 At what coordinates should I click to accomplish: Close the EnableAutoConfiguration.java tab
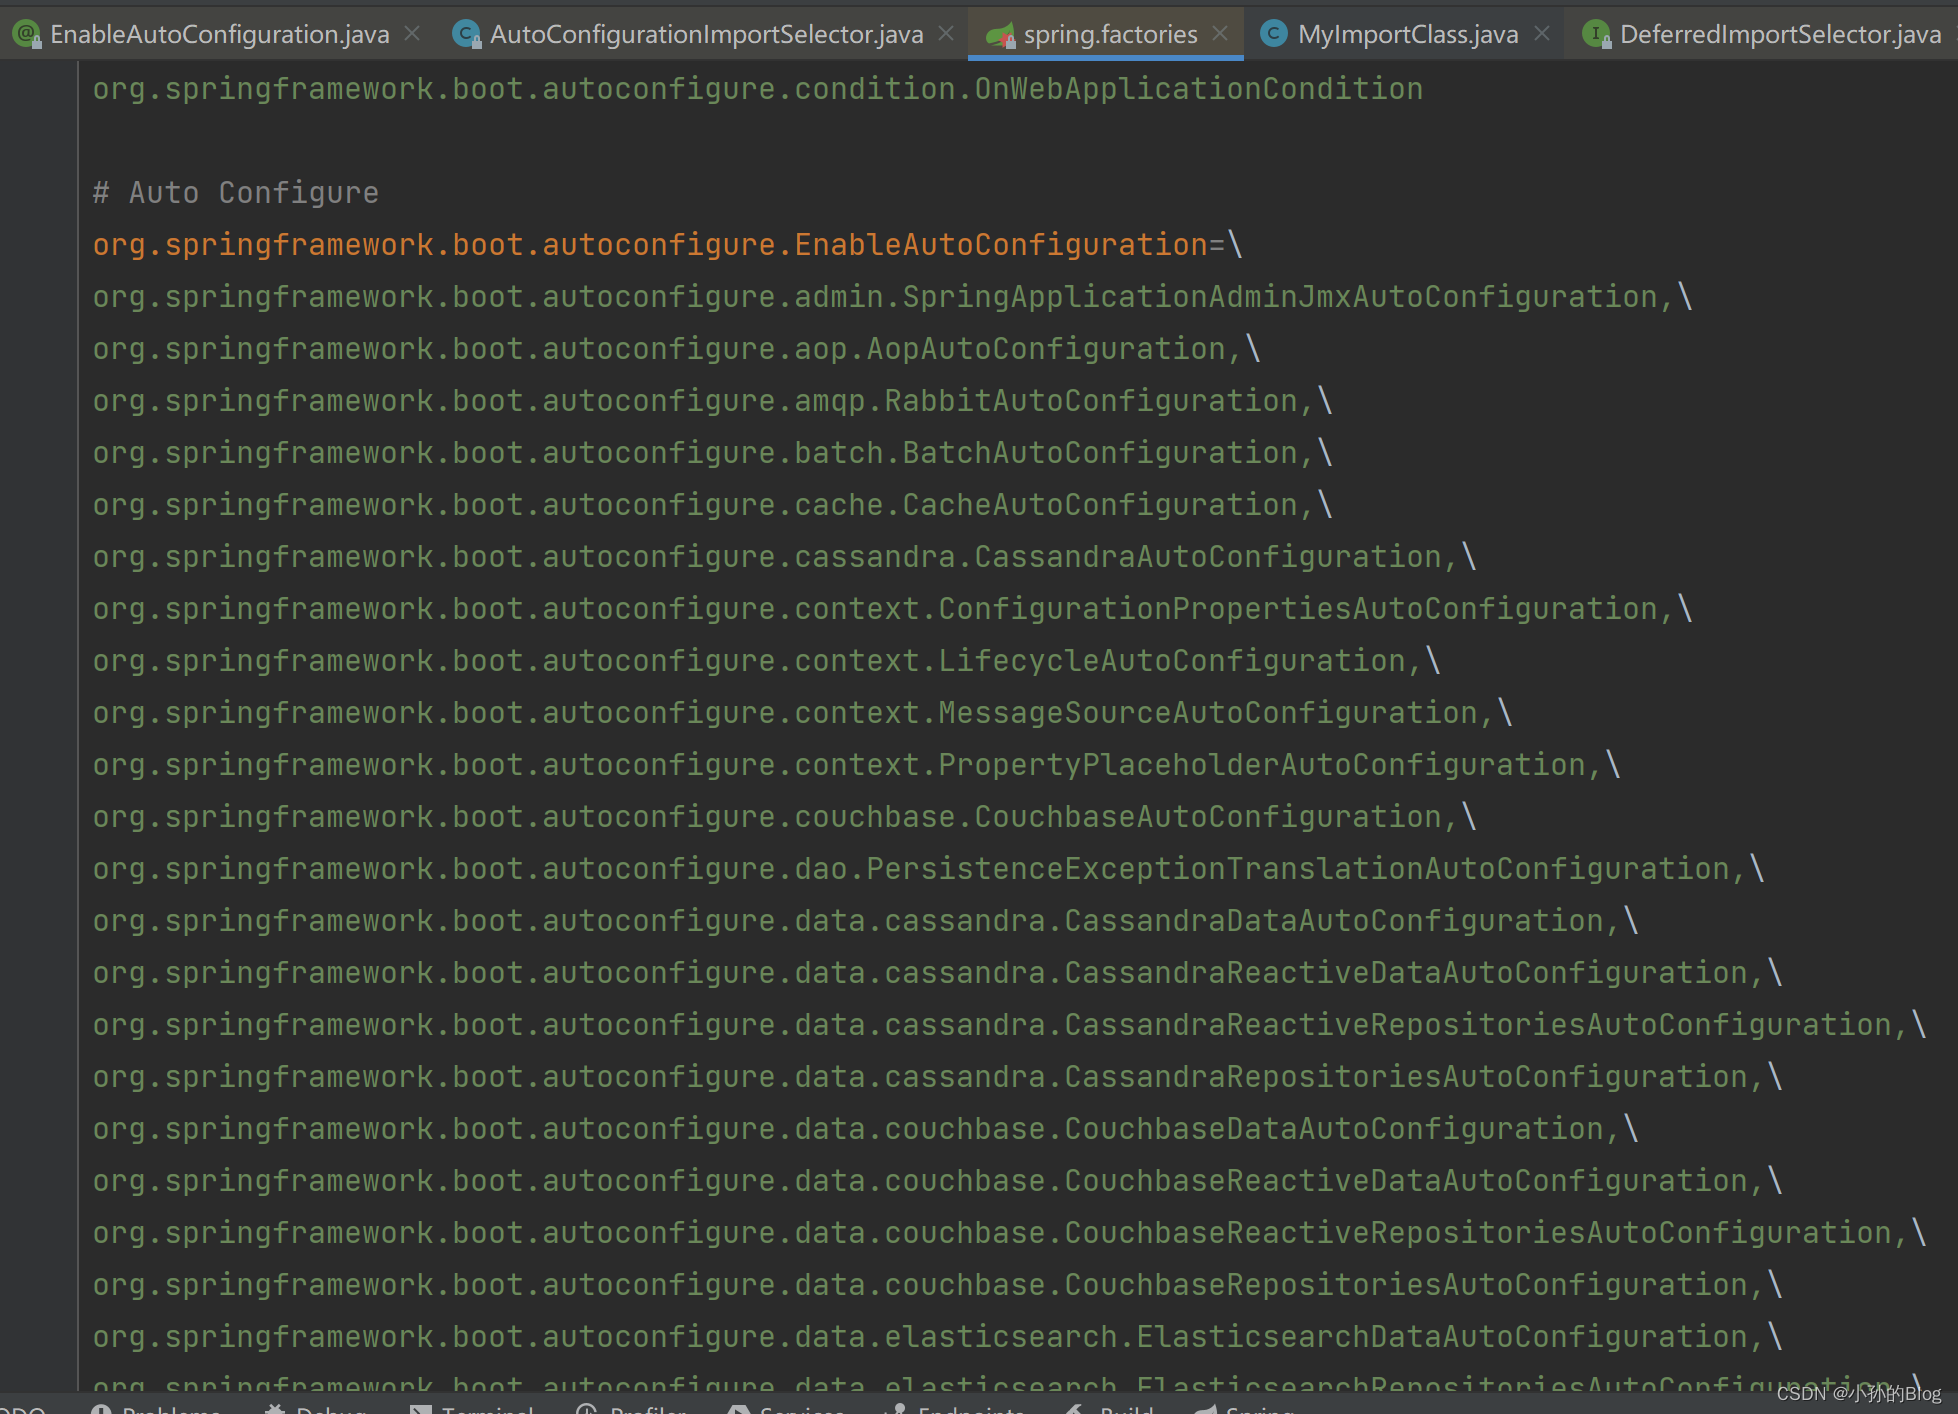pos(412,34)
